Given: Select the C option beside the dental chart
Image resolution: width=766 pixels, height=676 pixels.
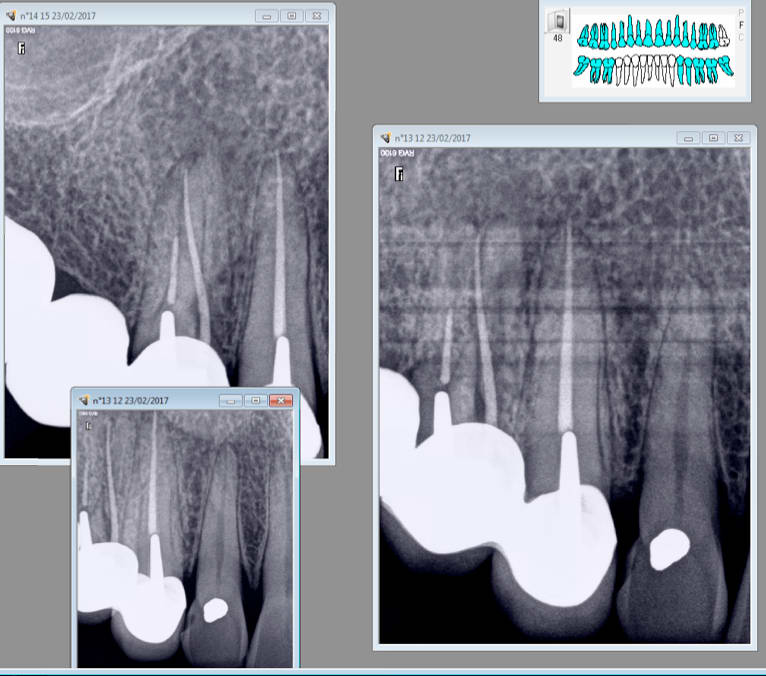Looking at the screenshot, I should 741,38.
